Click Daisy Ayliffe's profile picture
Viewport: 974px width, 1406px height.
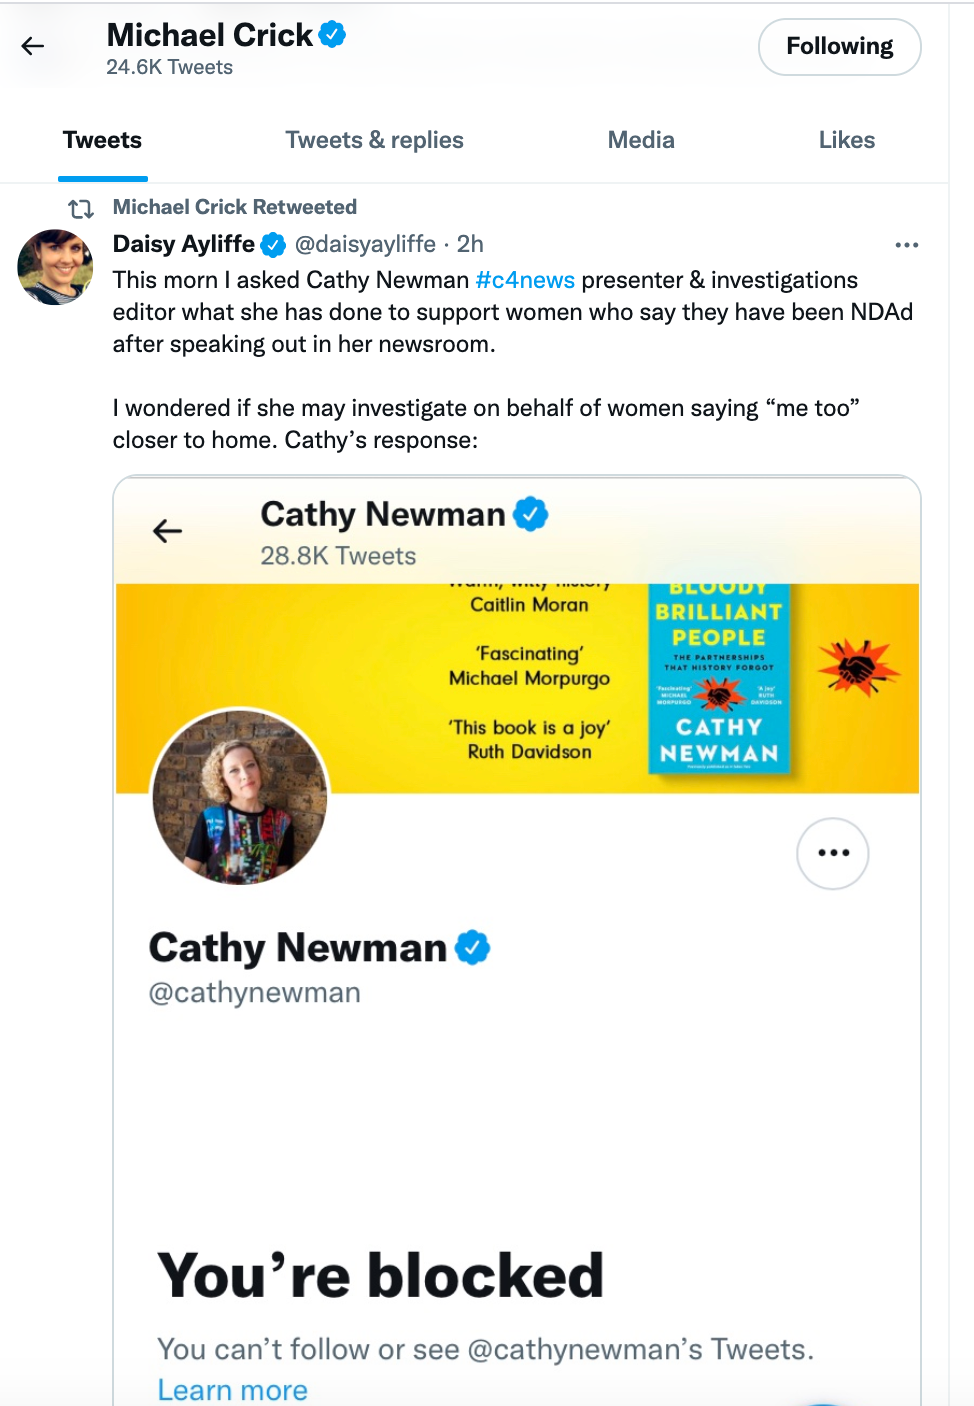click(55, 267)
